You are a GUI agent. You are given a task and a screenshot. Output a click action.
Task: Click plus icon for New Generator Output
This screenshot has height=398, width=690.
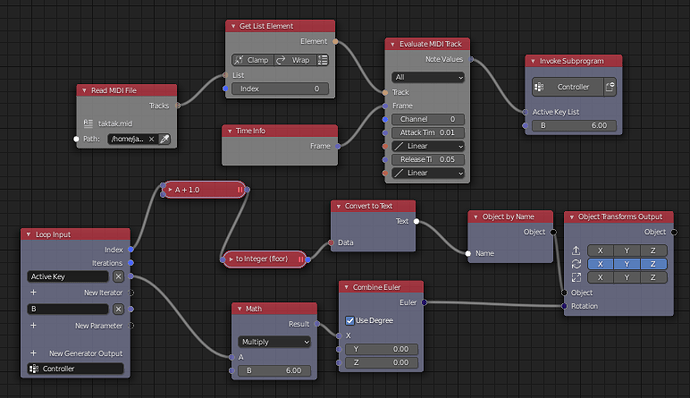click(x=33, y=353)
